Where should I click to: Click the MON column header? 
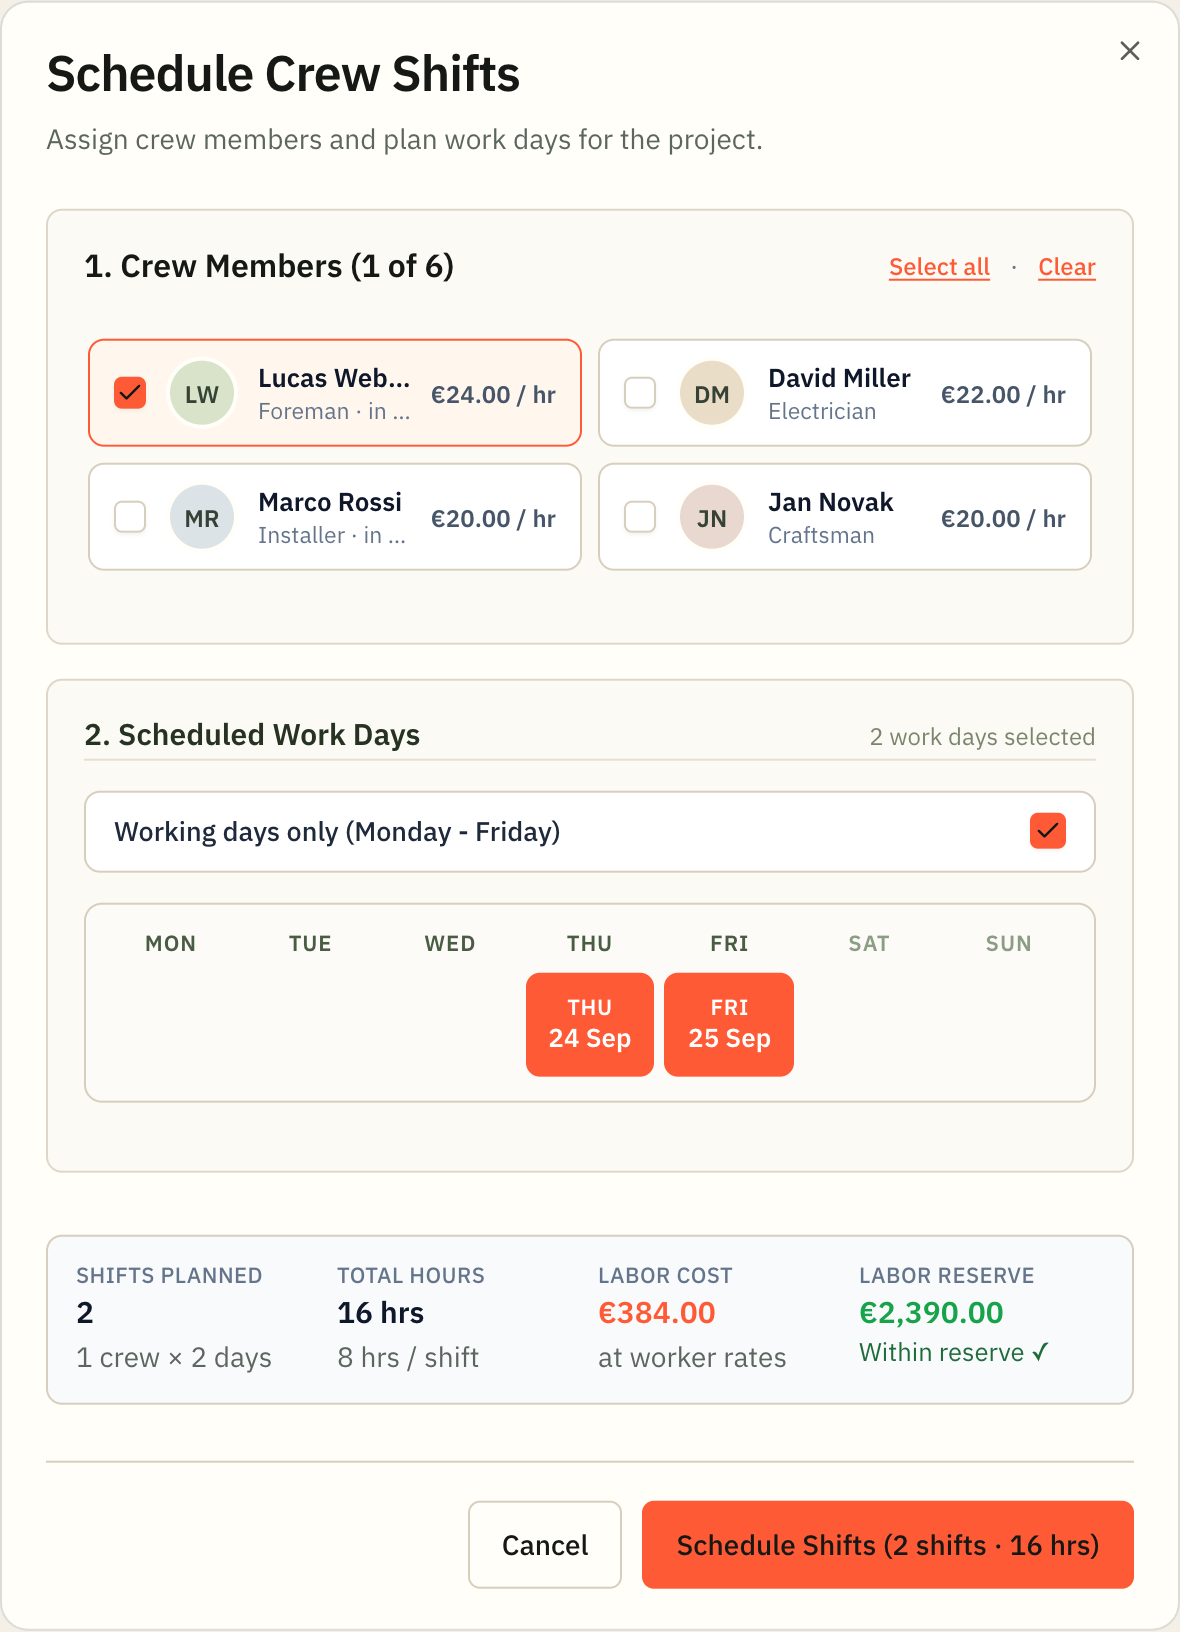coord(171,944)
